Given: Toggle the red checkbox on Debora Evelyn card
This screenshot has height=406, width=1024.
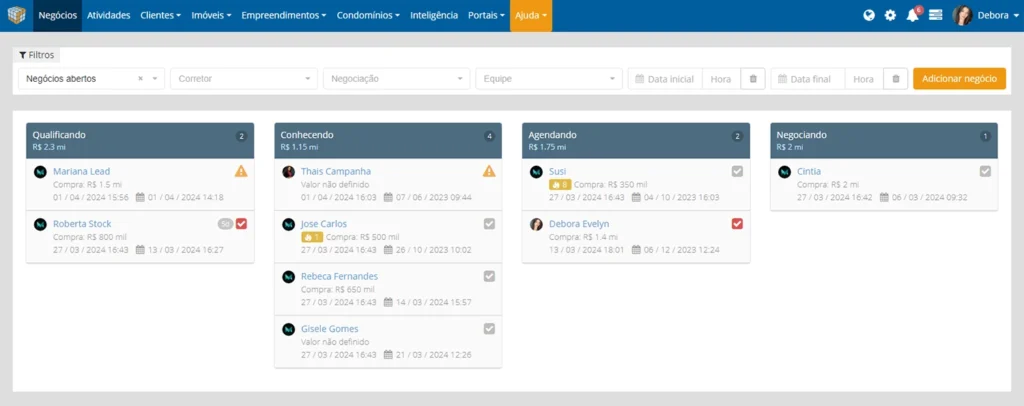Looking at the screenshot, I should [x=737, y=224].
